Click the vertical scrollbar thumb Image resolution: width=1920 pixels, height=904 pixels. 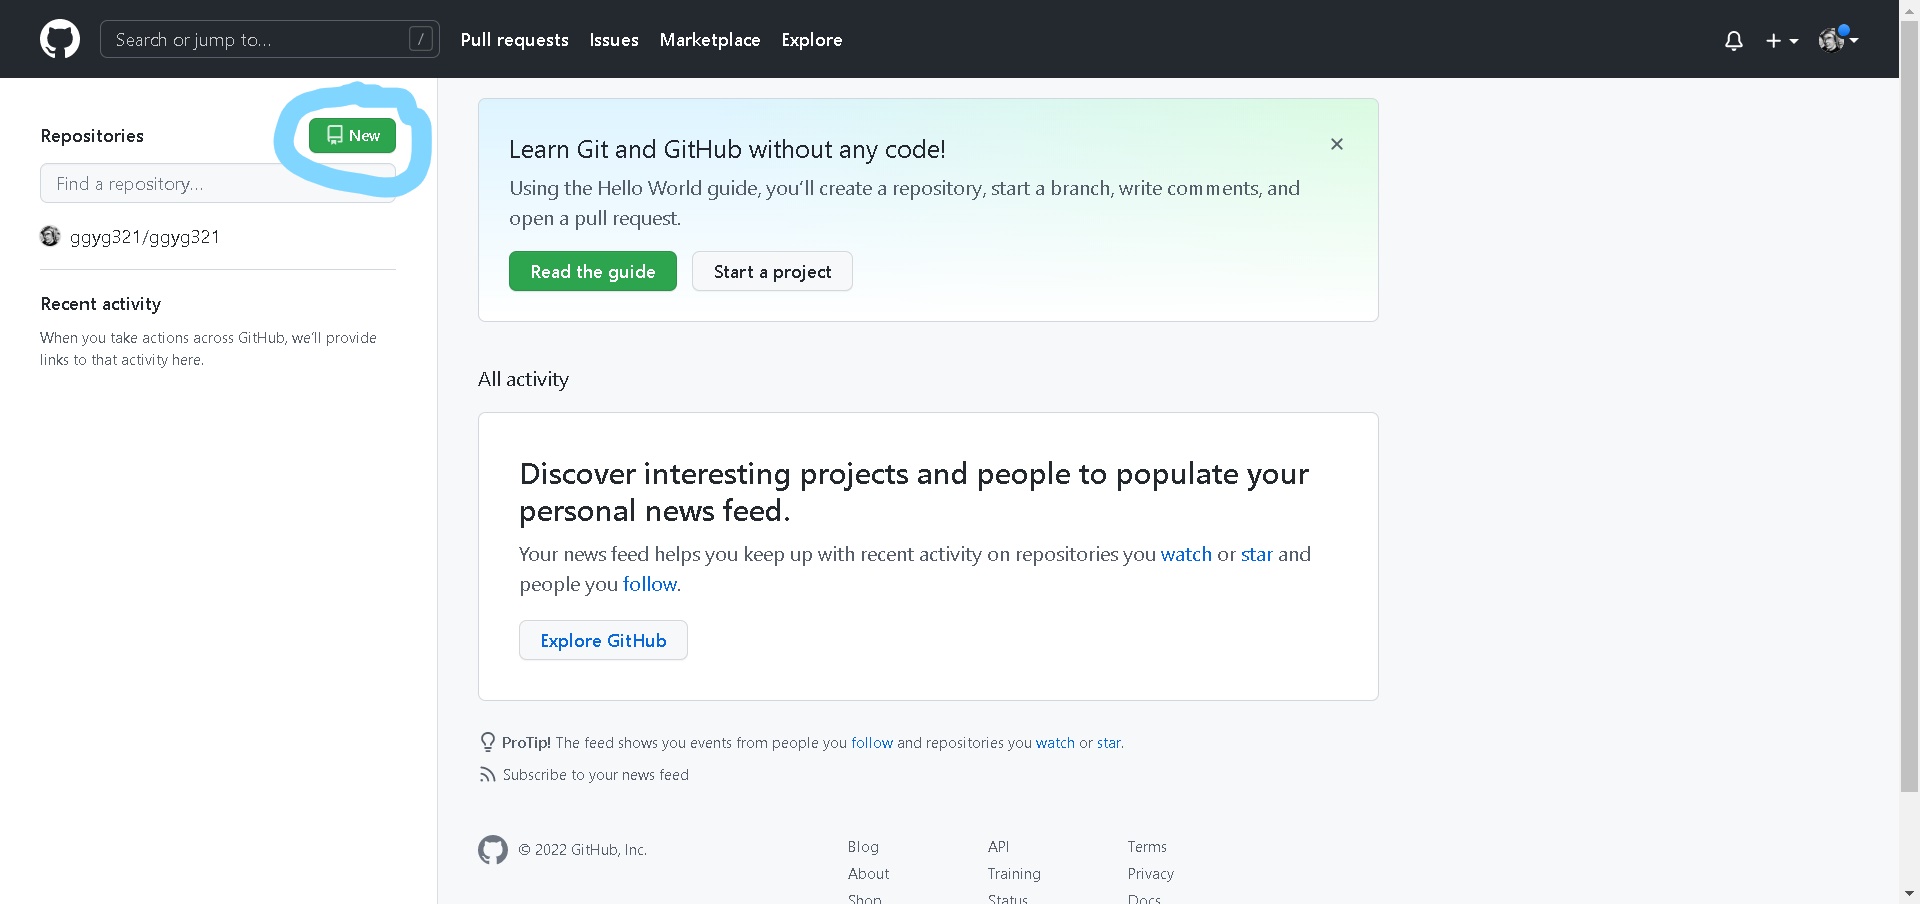click(1909, 405)
